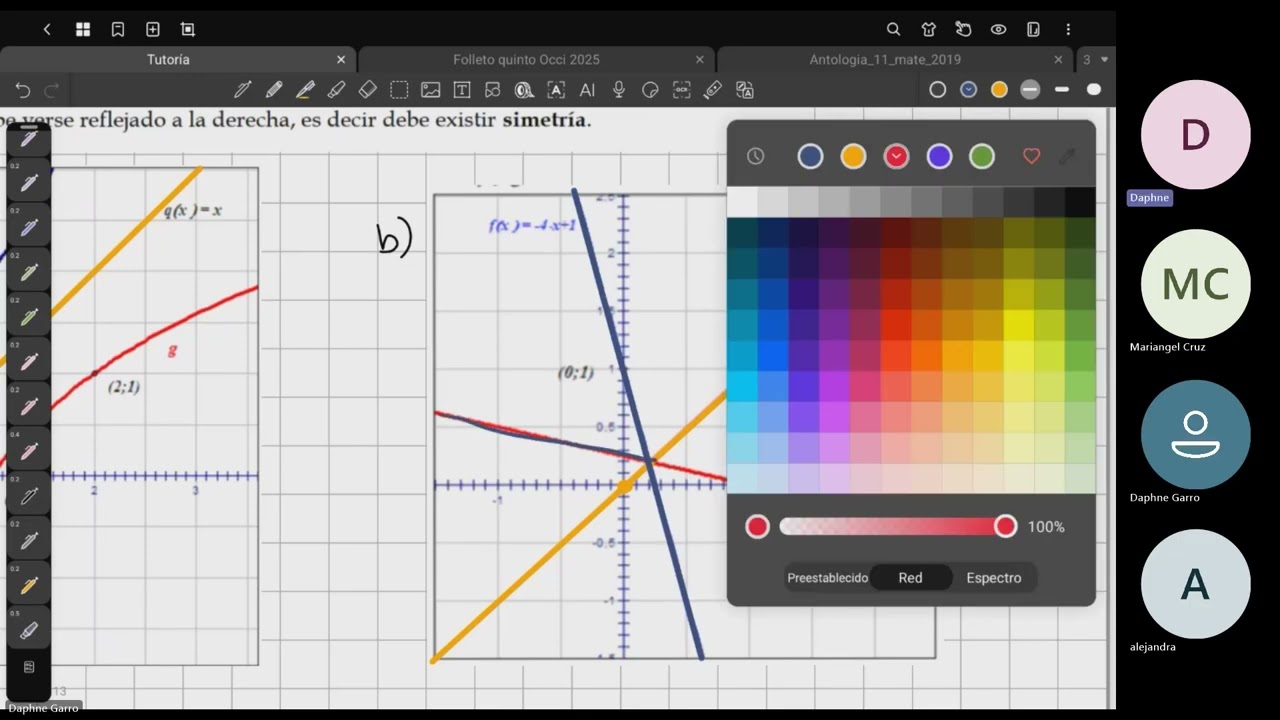Select the shapes tool
Image resolution: width=1280 pixels, height=720 pixels.
(x=492, y=90)
